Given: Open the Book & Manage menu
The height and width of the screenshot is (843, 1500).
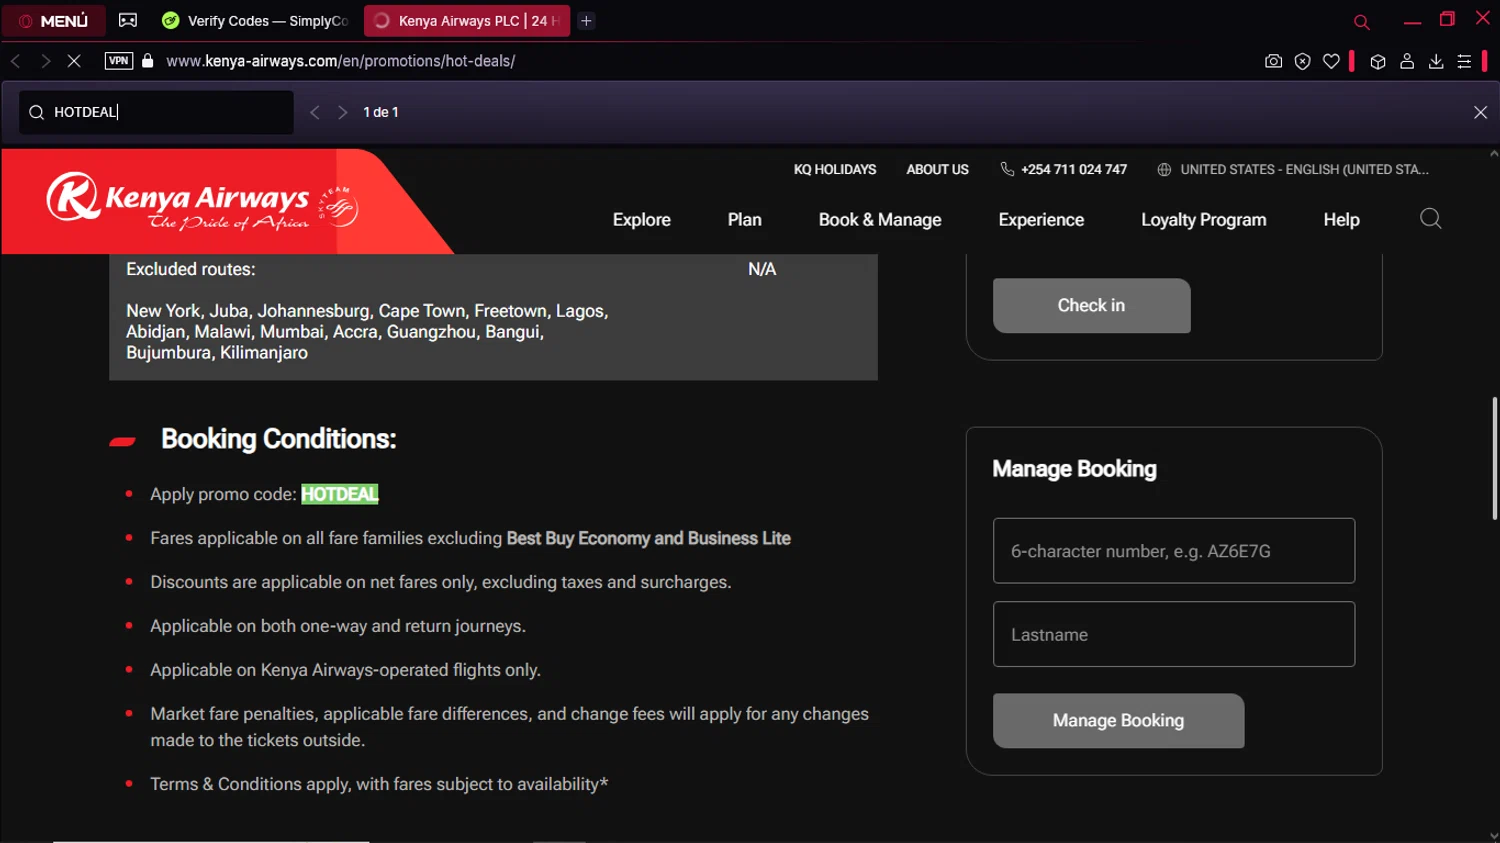Looking at the screenshot, I should pyautogui.click(x=880, y=220).
